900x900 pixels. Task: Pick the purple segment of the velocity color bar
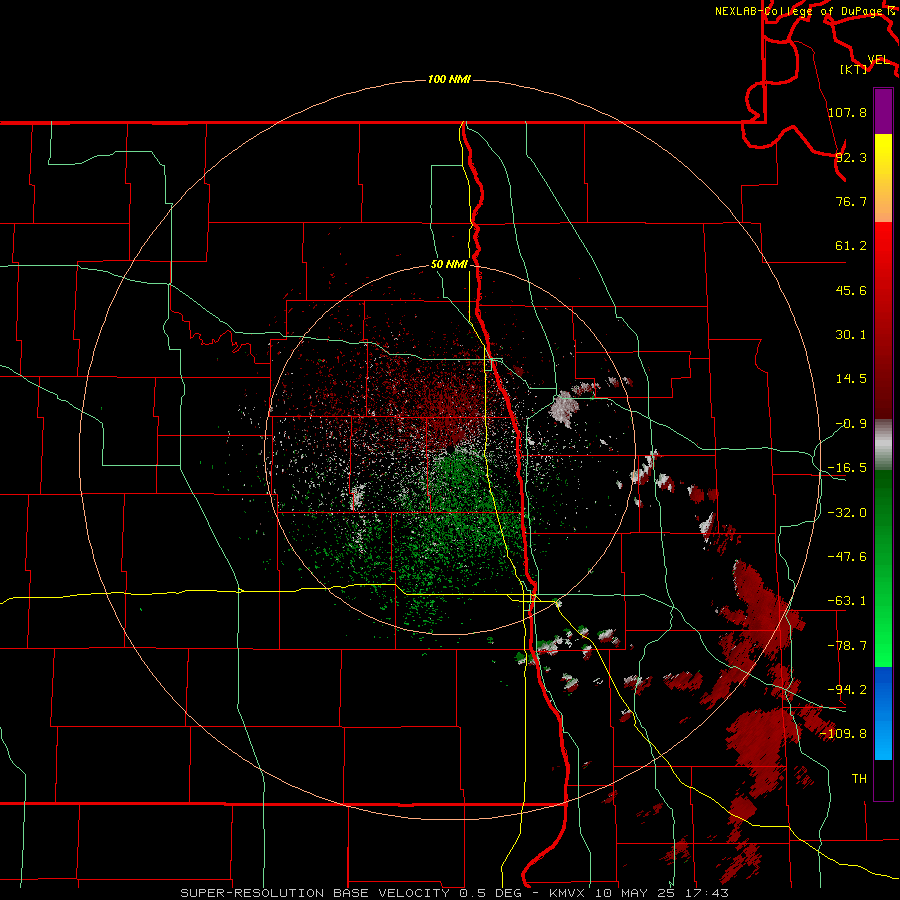tap(883, 111)
